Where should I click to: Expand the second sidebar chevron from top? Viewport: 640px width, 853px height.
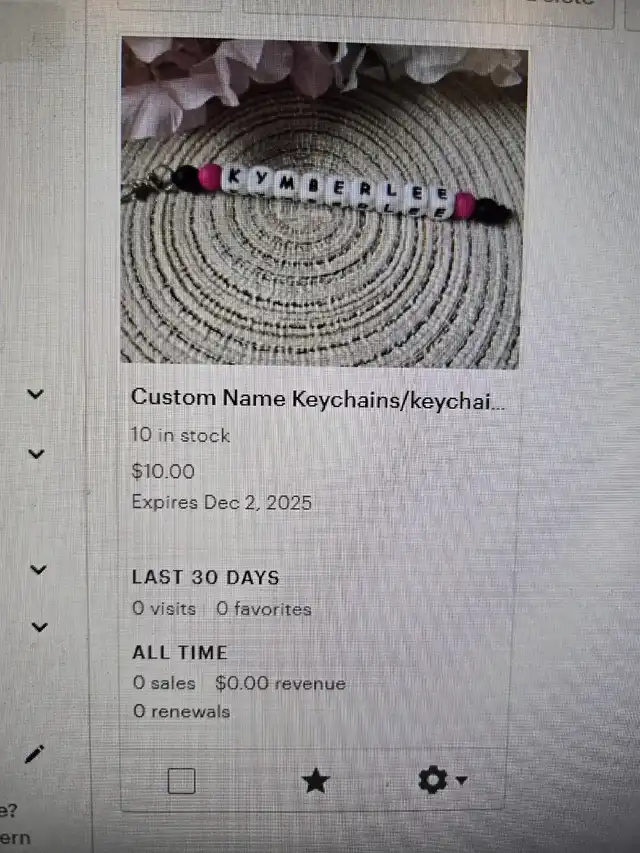click(36, 453)
